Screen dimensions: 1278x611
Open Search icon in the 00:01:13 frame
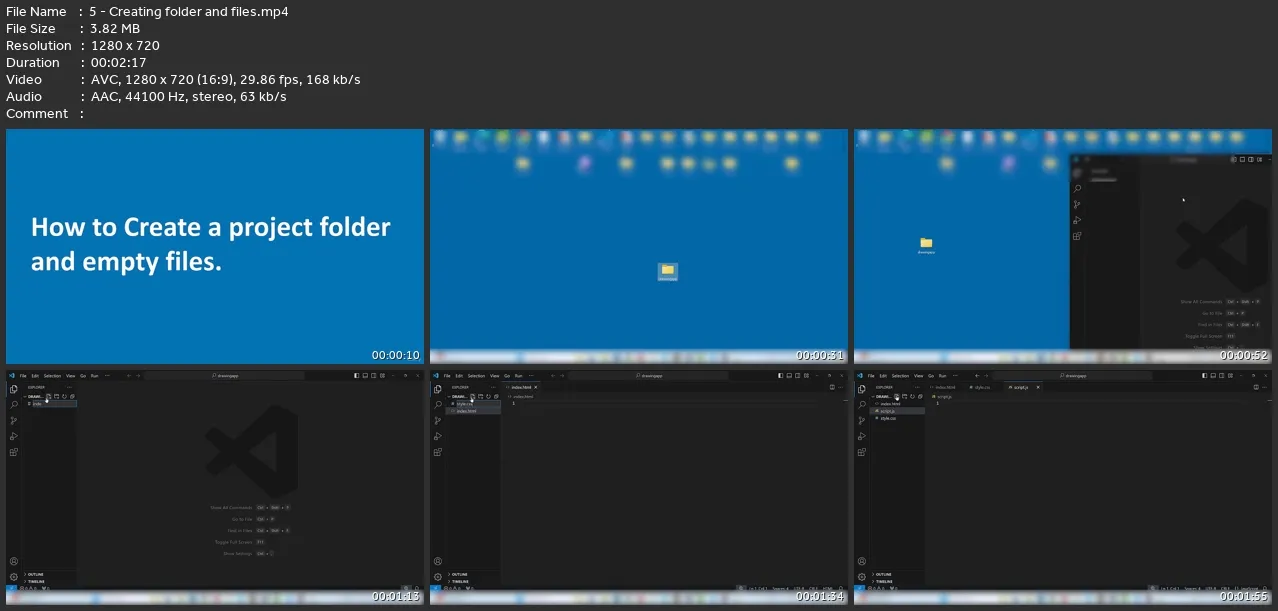pos(14,405)
